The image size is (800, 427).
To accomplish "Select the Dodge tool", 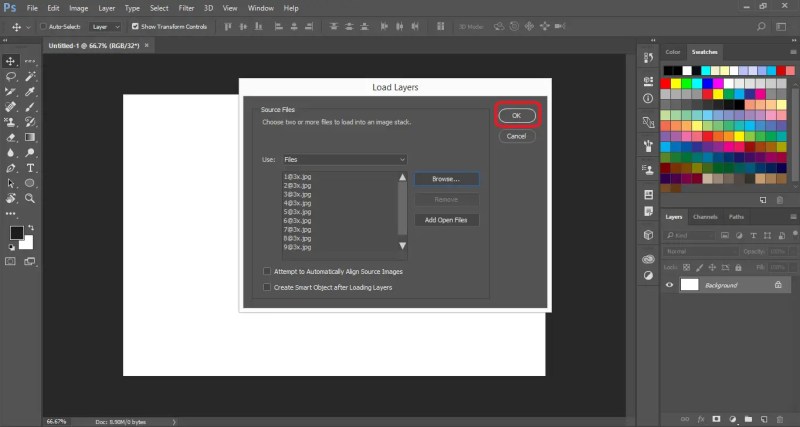I will tap(30, 153).
